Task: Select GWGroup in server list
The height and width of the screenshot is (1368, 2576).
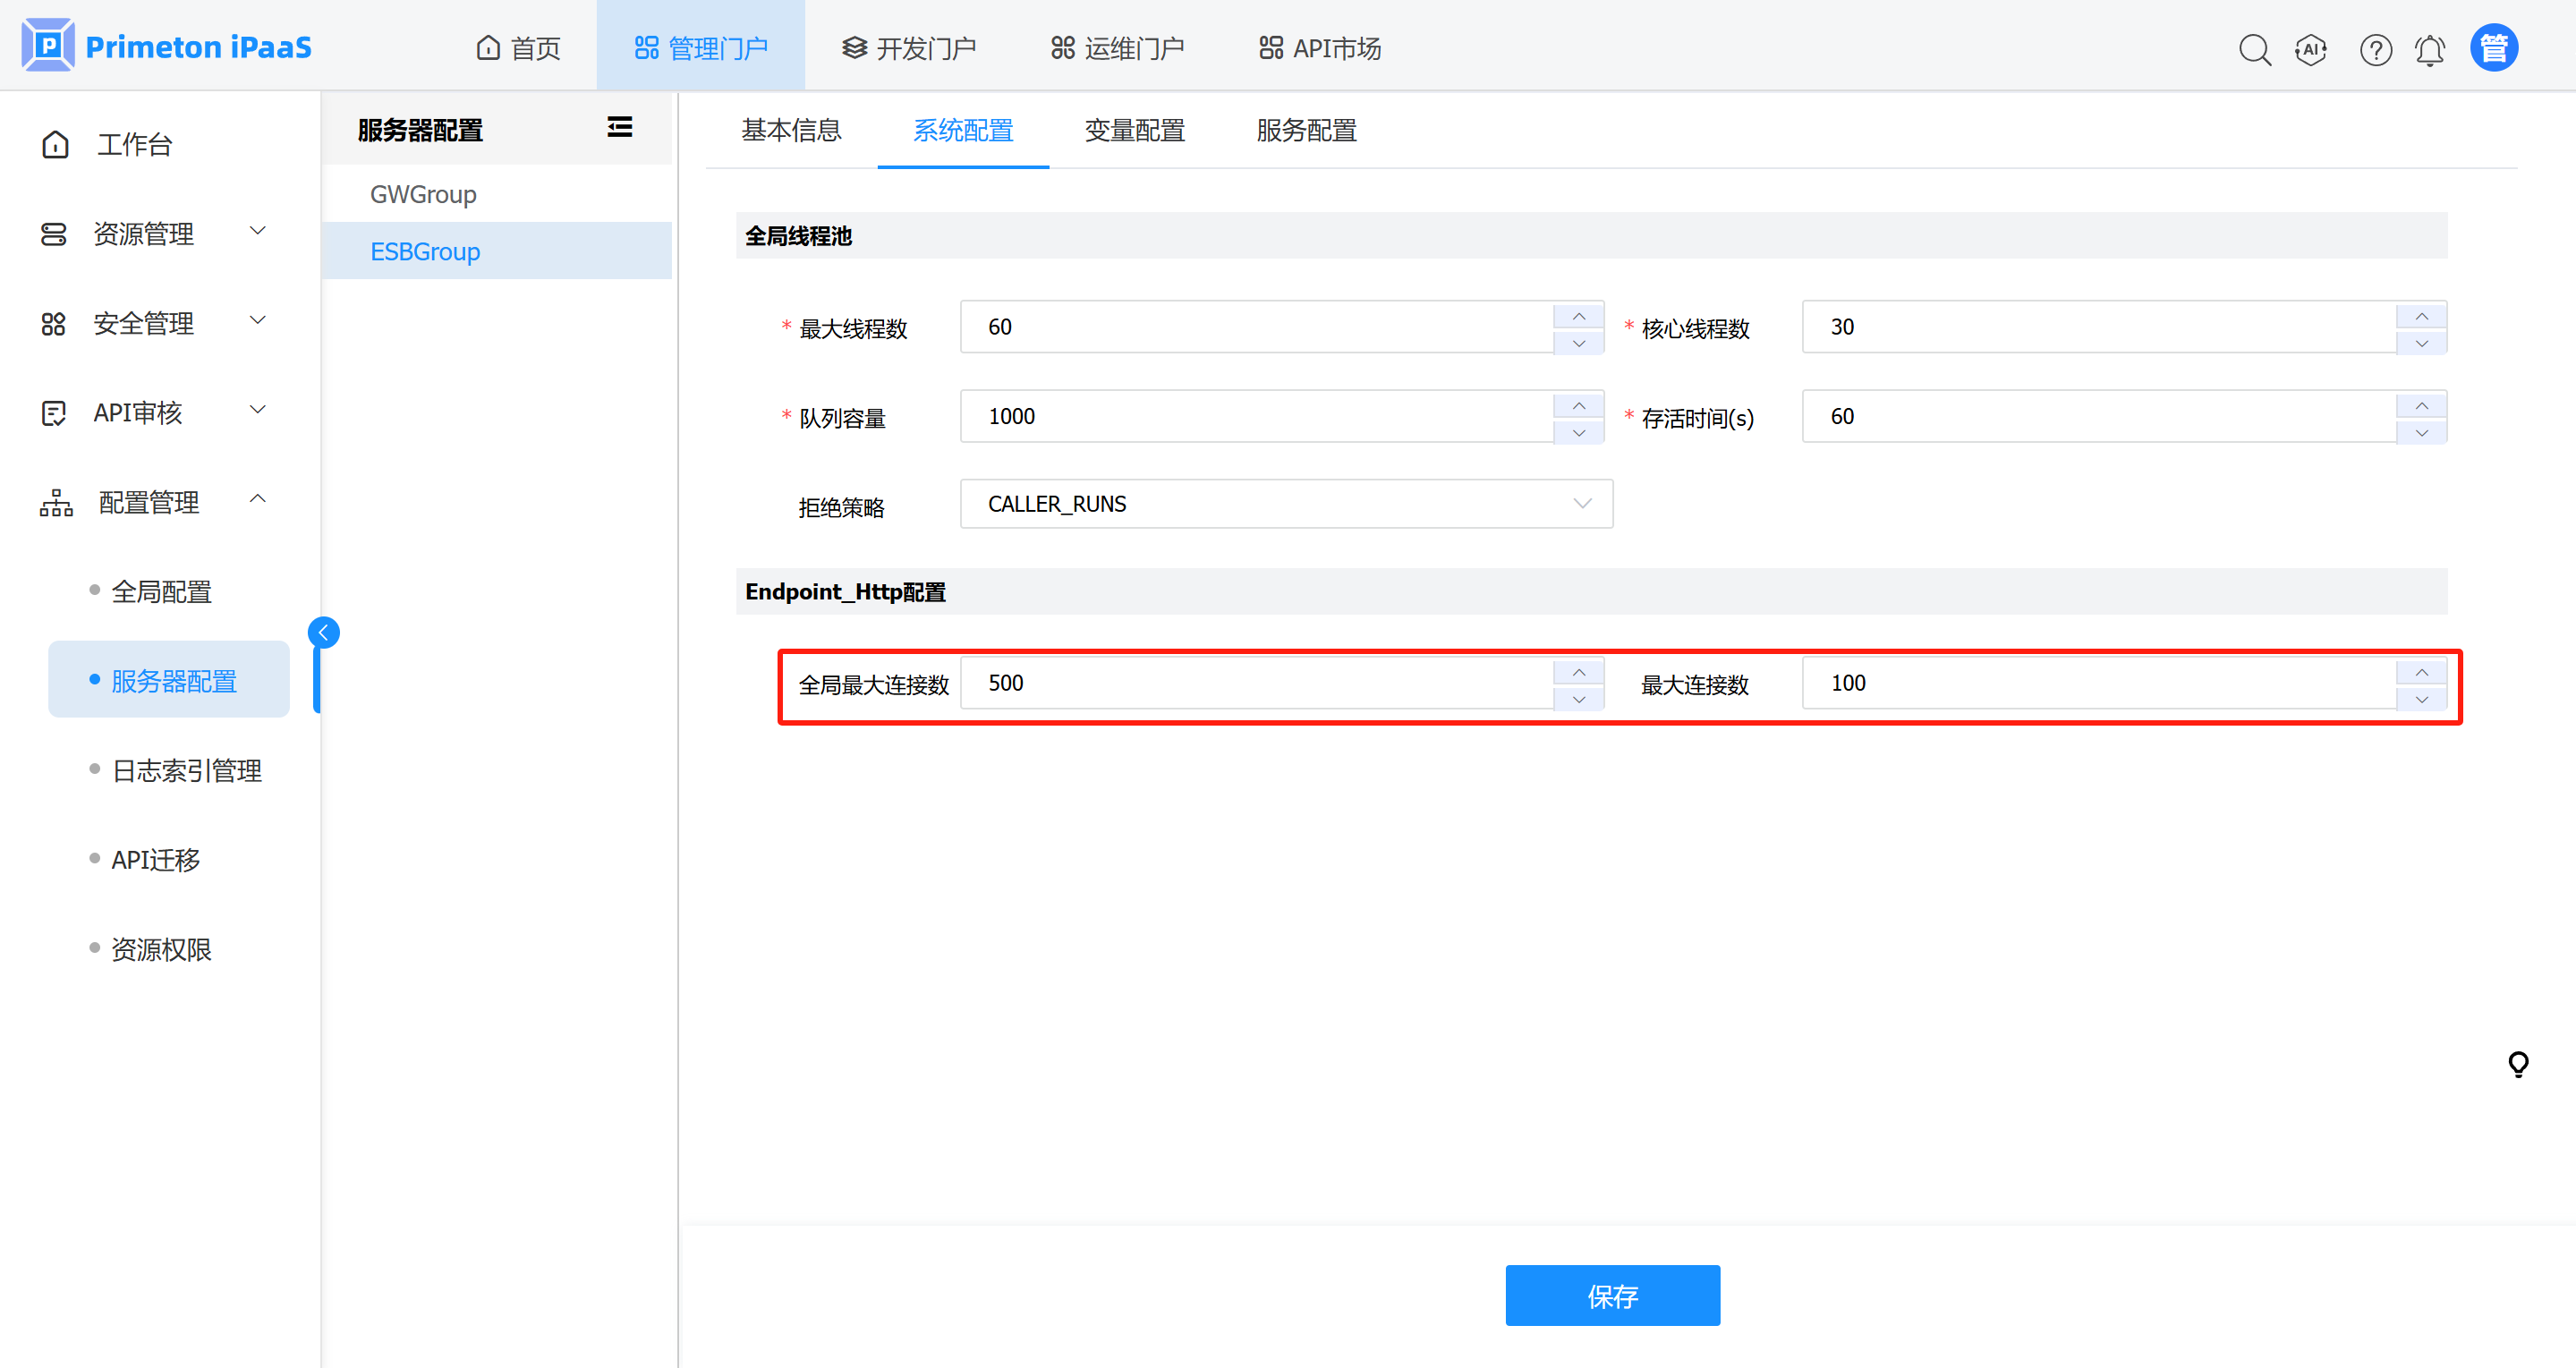Action: tap(423, 194)
